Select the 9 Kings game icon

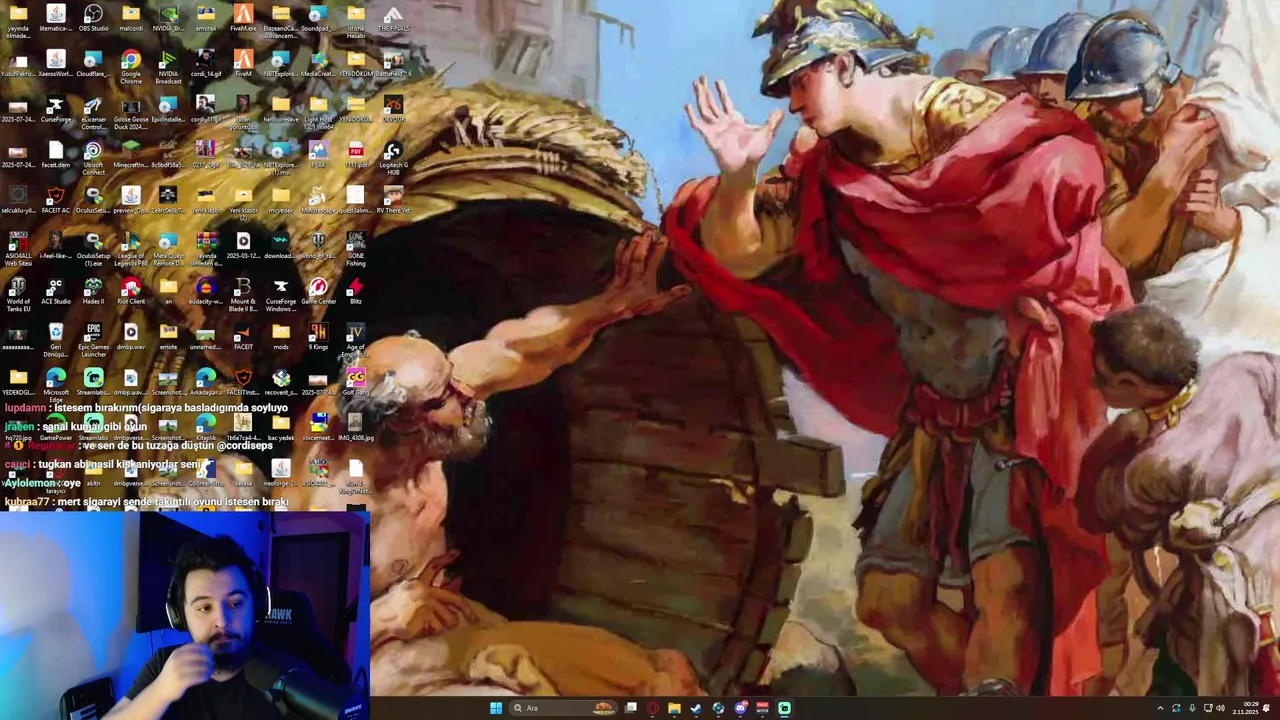tap(318, 337)
